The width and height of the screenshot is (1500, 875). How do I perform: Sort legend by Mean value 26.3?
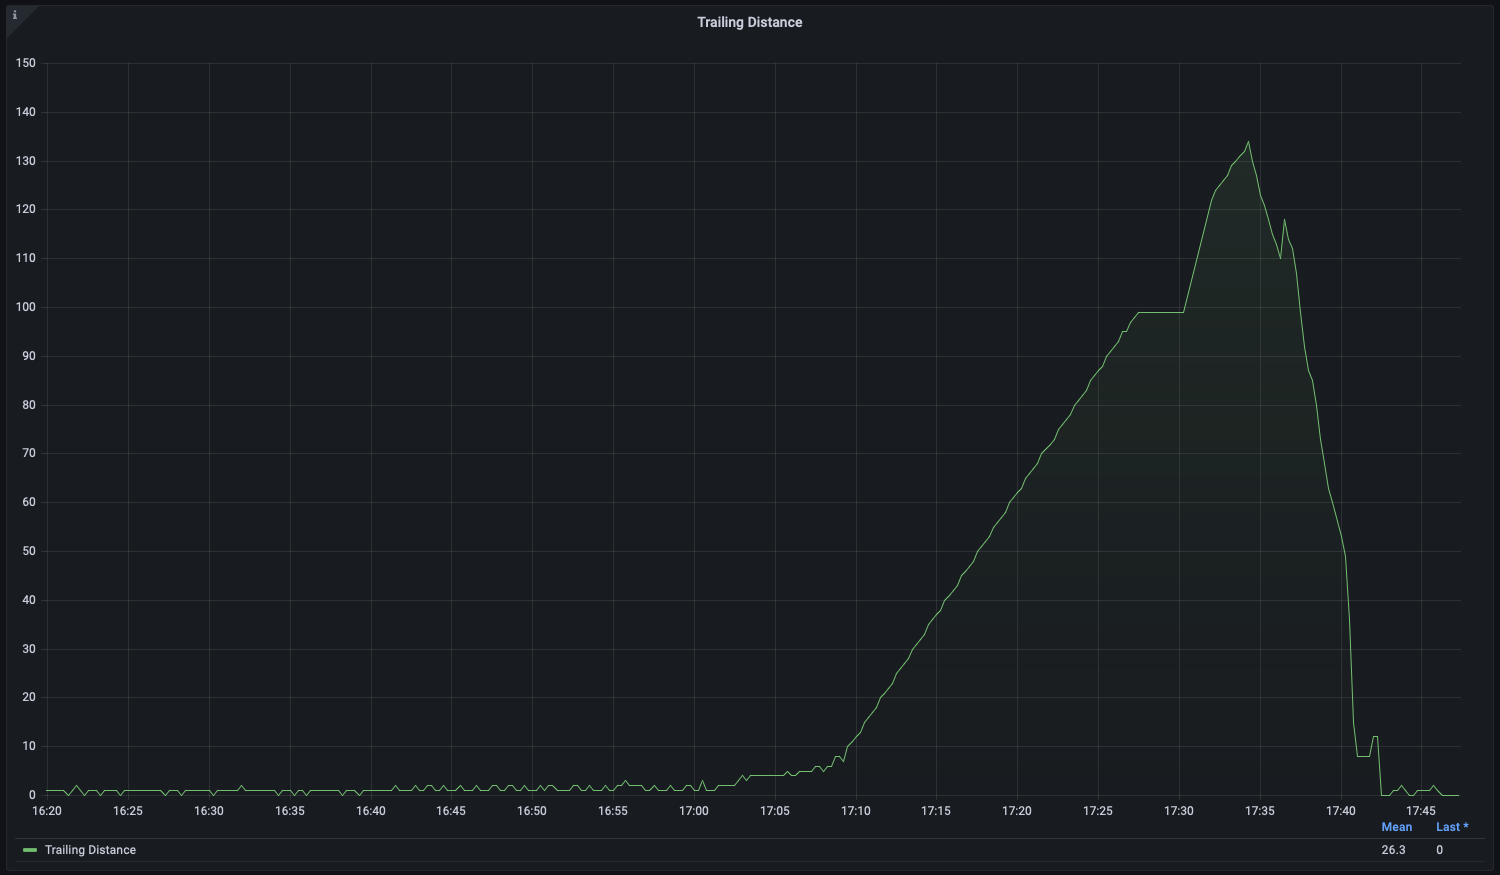[x=1396, y=827]
